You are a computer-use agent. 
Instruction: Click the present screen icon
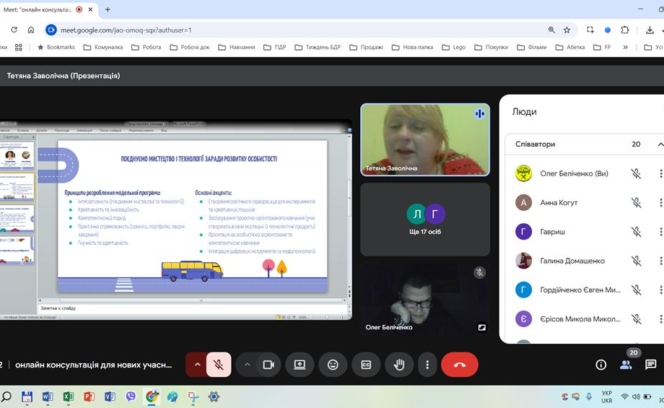tap(299, 365)
